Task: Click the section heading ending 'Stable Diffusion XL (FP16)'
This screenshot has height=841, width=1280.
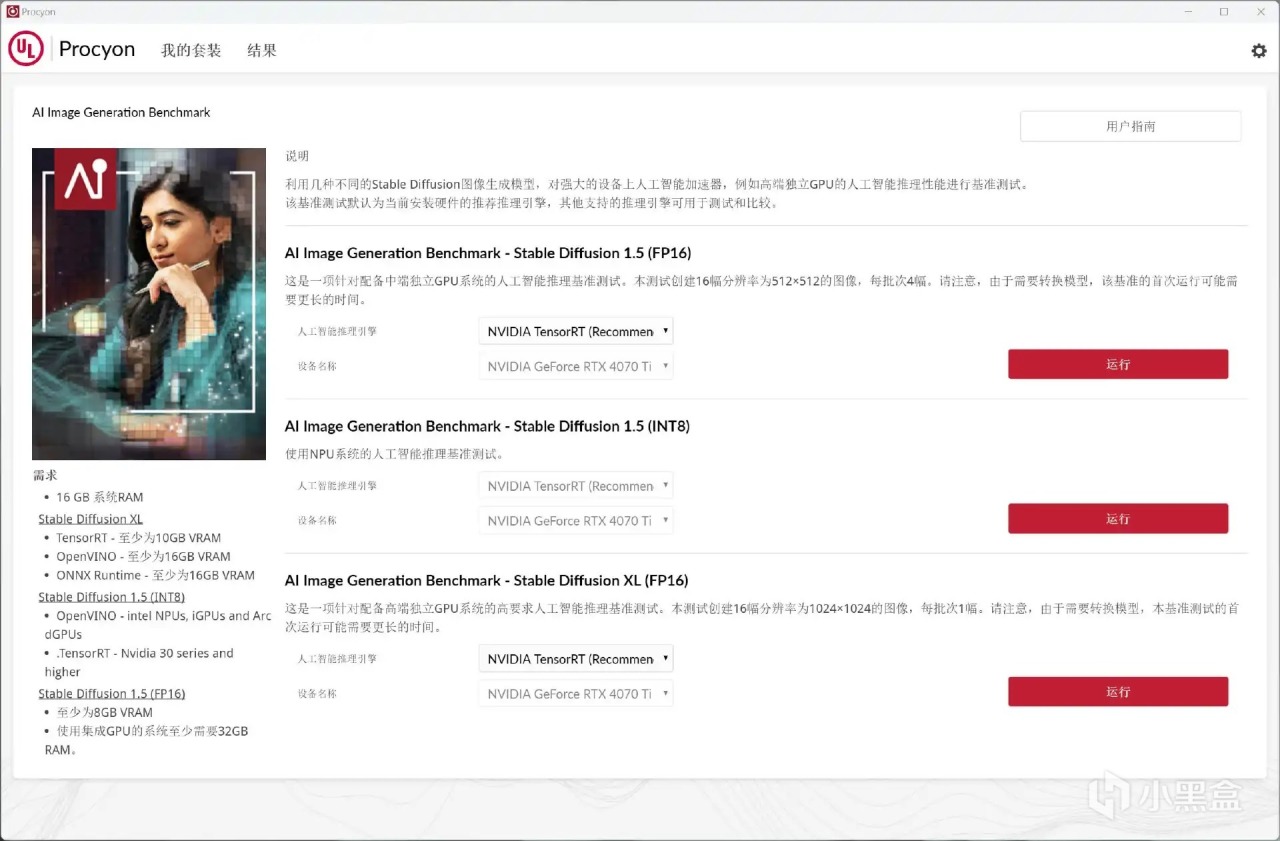Action: pyautogui.click(x=486, y=580)
